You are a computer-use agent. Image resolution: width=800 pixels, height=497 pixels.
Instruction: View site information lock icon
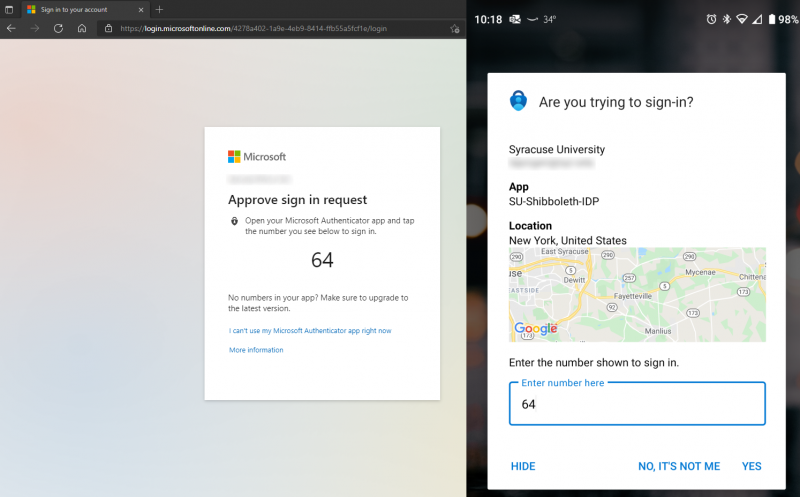coord(108,28)
